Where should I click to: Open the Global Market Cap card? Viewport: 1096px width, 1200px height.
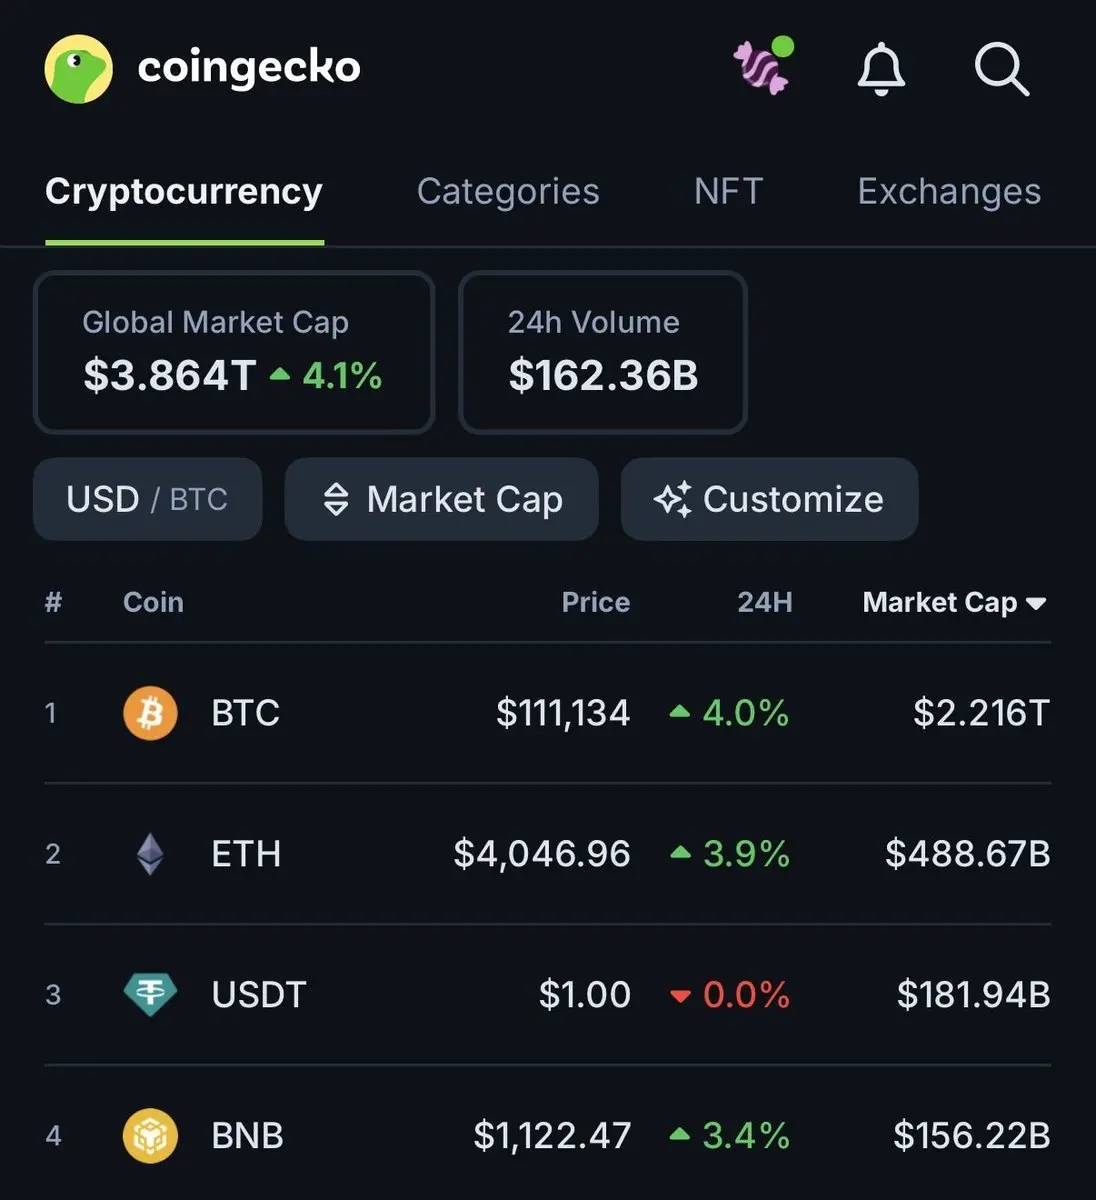(x=234, y=352)
